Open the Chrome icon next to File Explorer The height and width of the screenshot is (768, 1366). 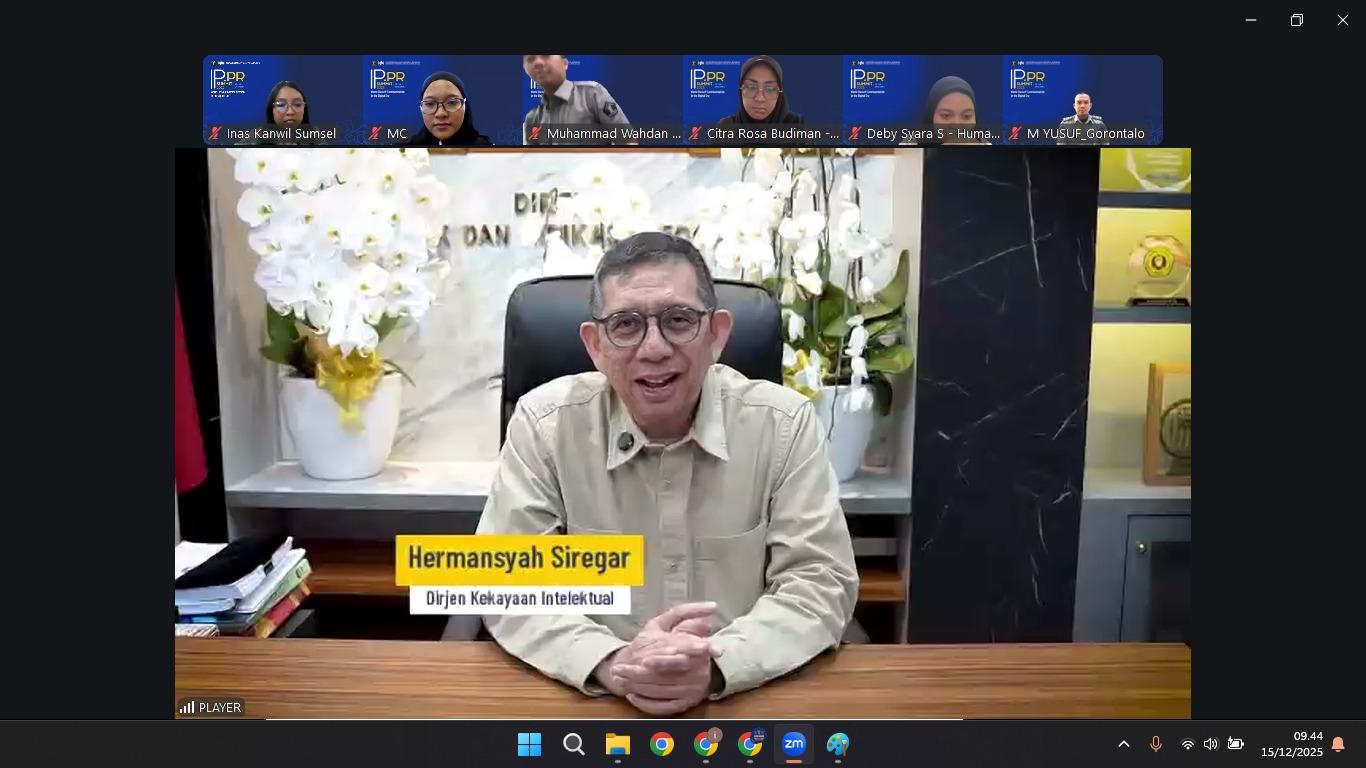coord(661,744)
